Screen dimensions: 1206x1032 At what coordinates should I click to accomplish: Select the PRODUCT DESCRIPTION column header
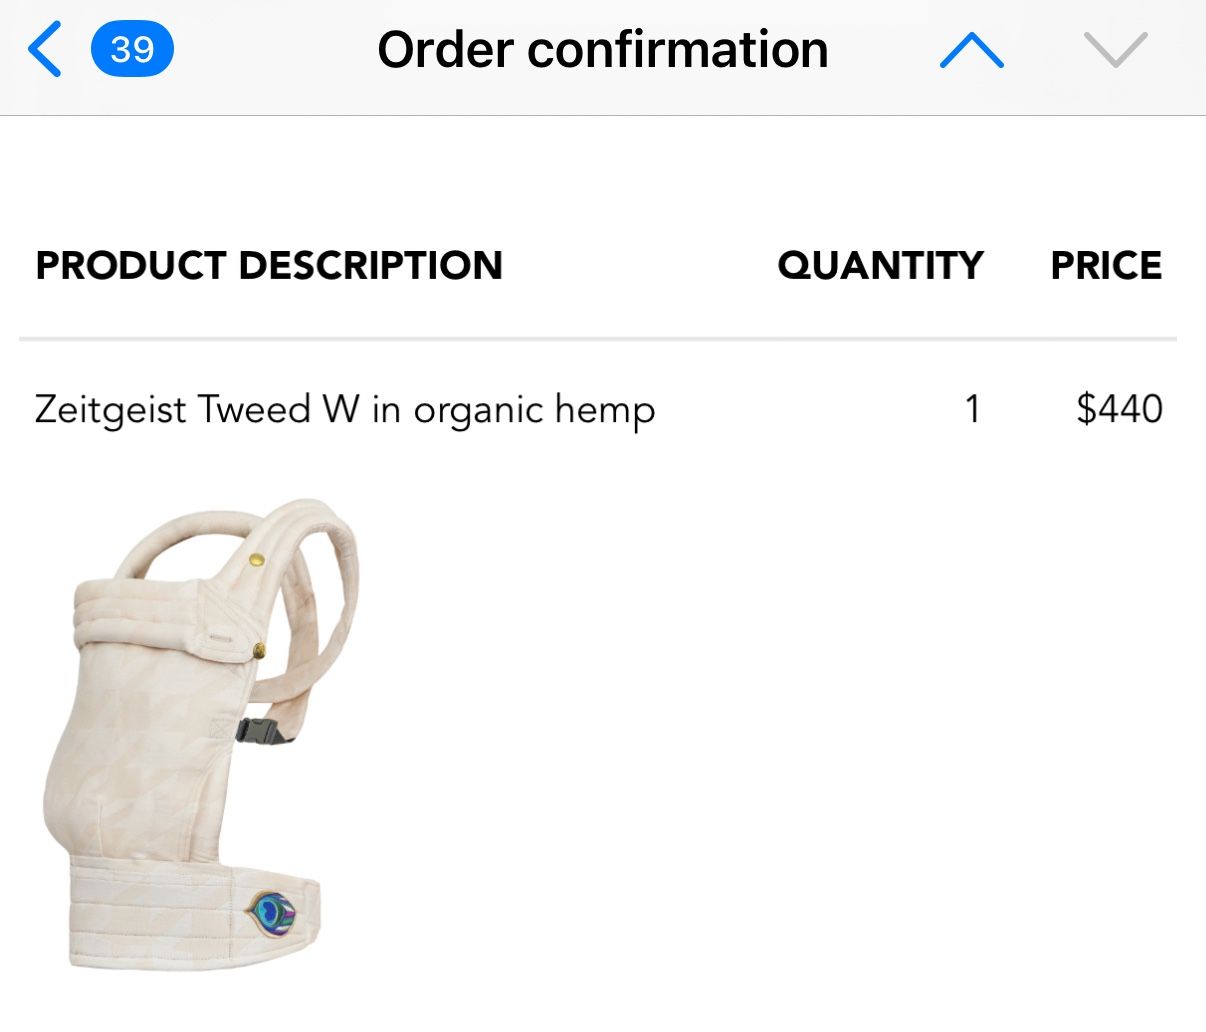click(268, 265)
